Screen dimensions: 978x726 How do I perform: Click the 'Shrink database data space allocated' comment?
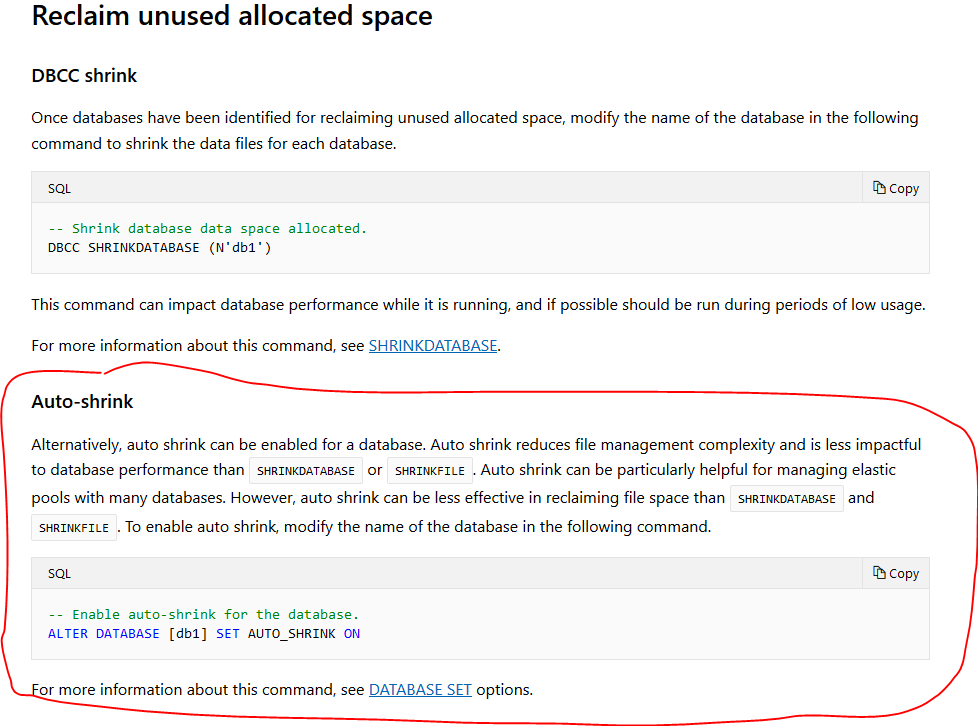coord(207,228)
